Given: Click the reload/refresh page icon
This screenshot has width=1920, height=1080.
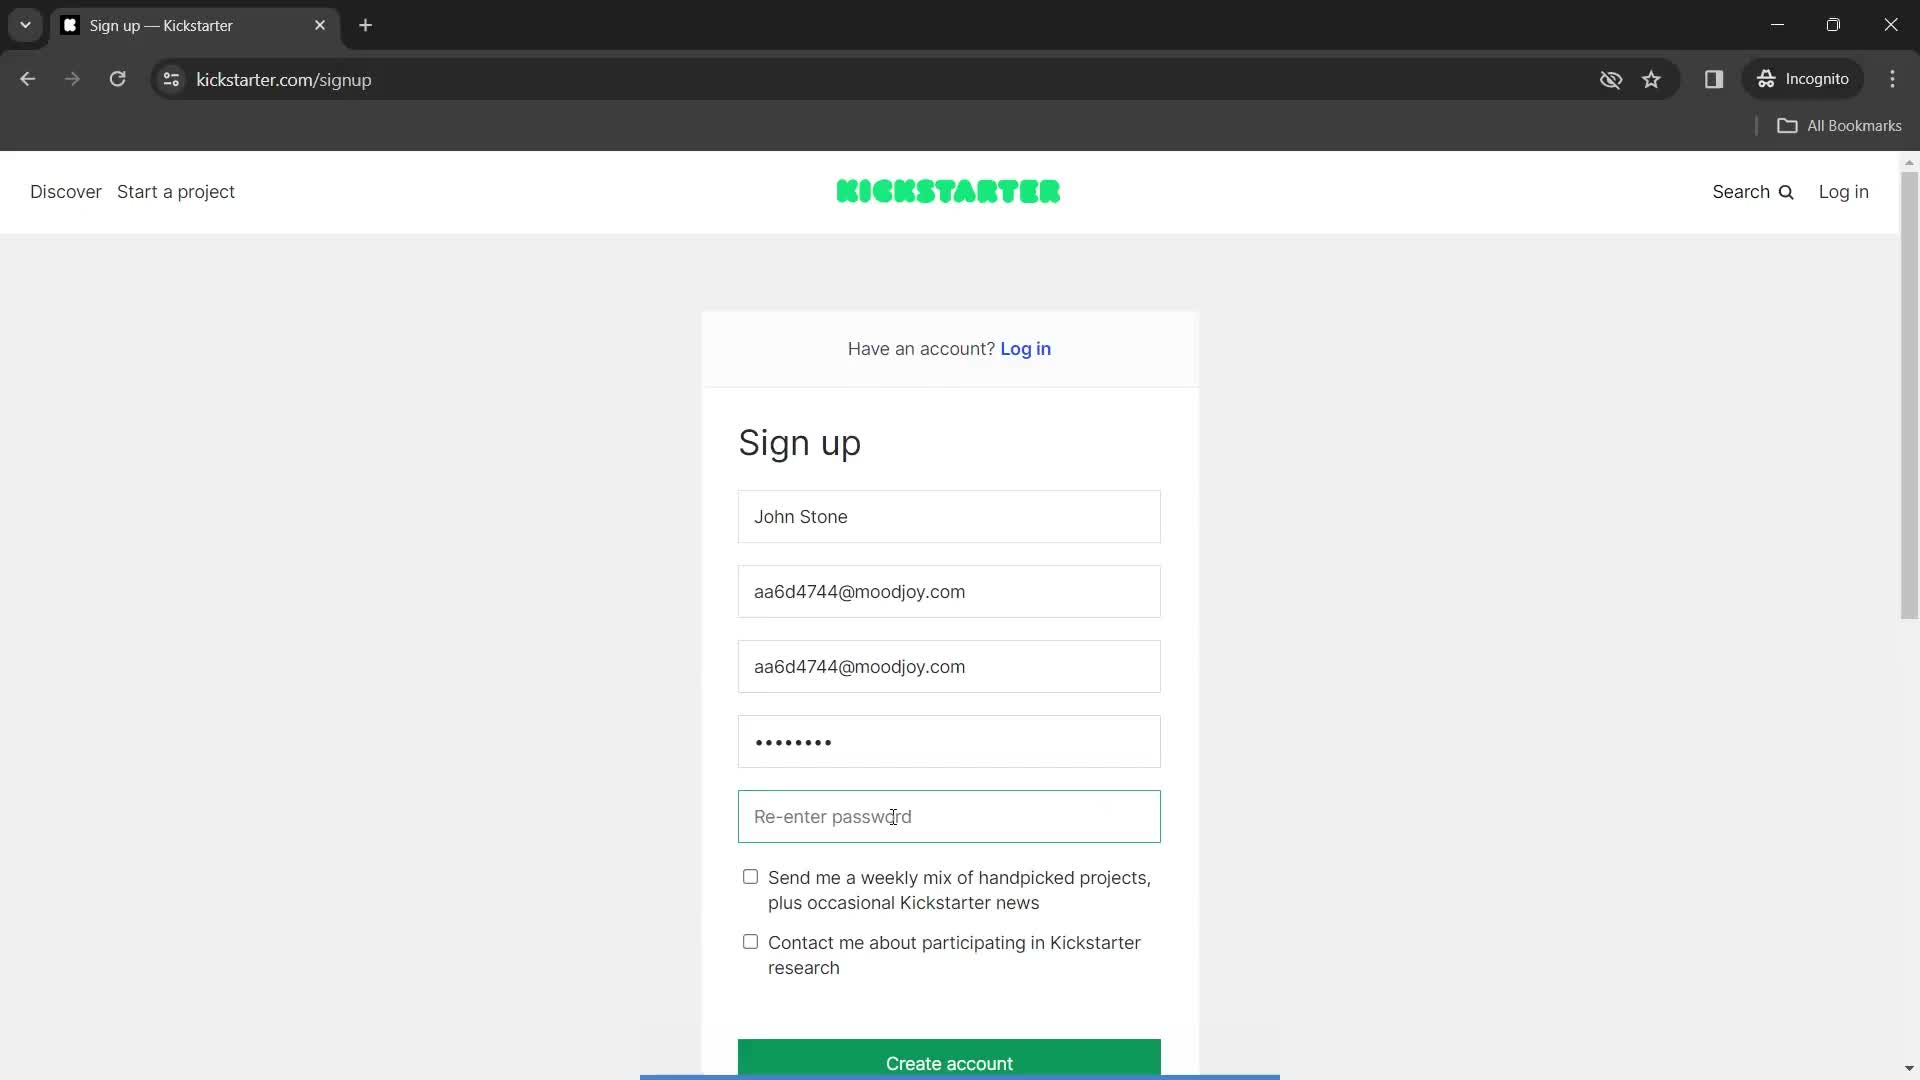Looking at the screenshot, I should point(119,79).
